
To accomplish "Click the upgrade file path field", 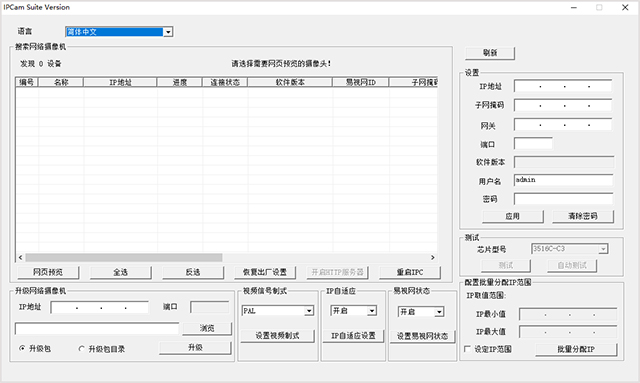I will point(97,328).
